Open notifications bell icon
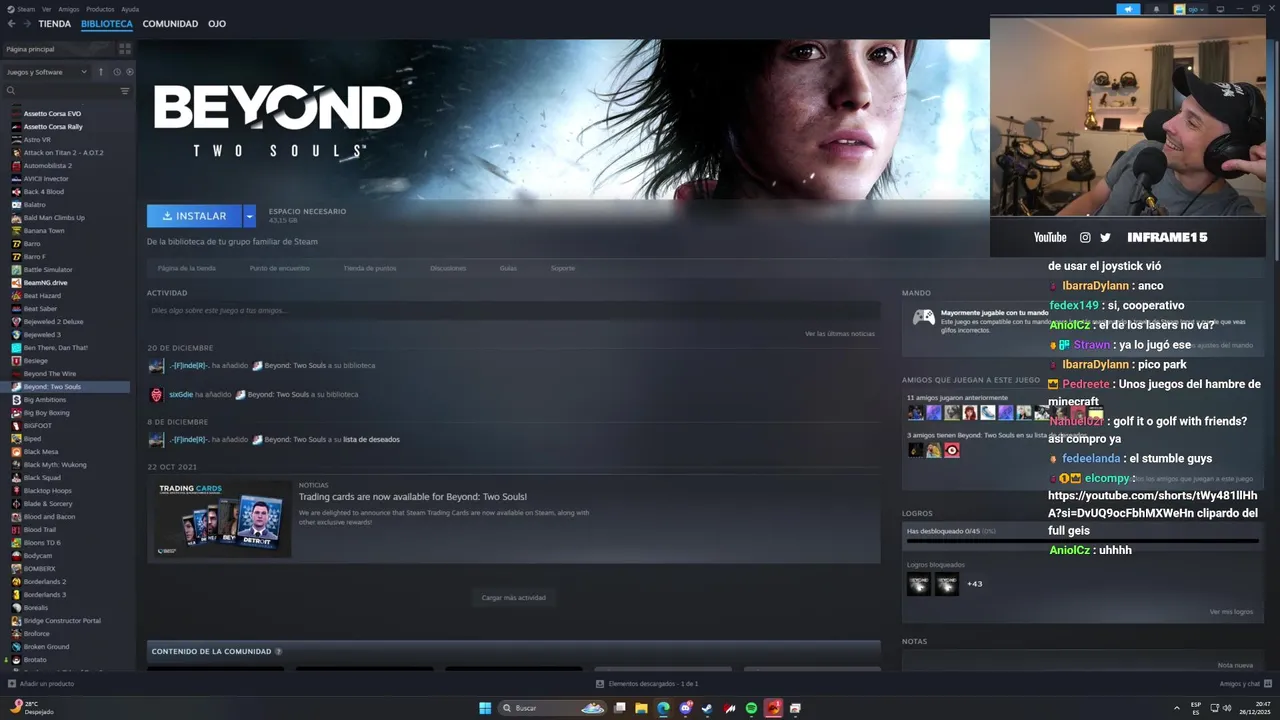This screenshot has height=720, width=1280. [1157, 9]
